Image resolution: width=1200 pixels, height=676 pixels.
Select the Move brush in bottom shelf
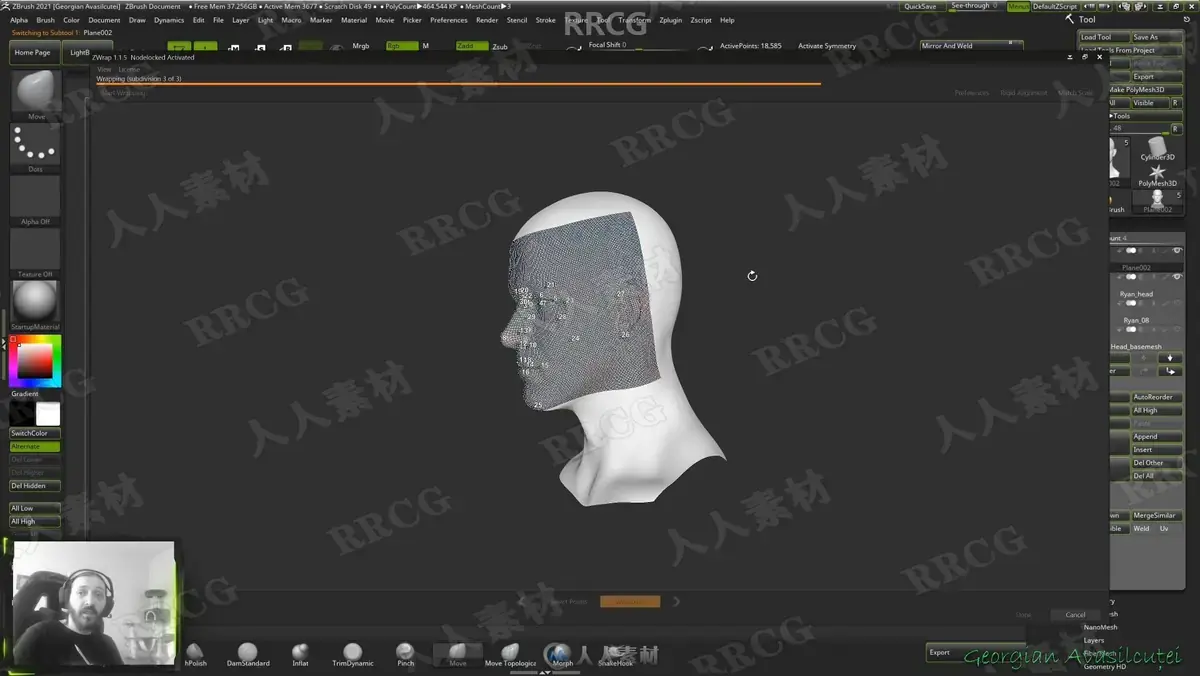click(457, 653)
